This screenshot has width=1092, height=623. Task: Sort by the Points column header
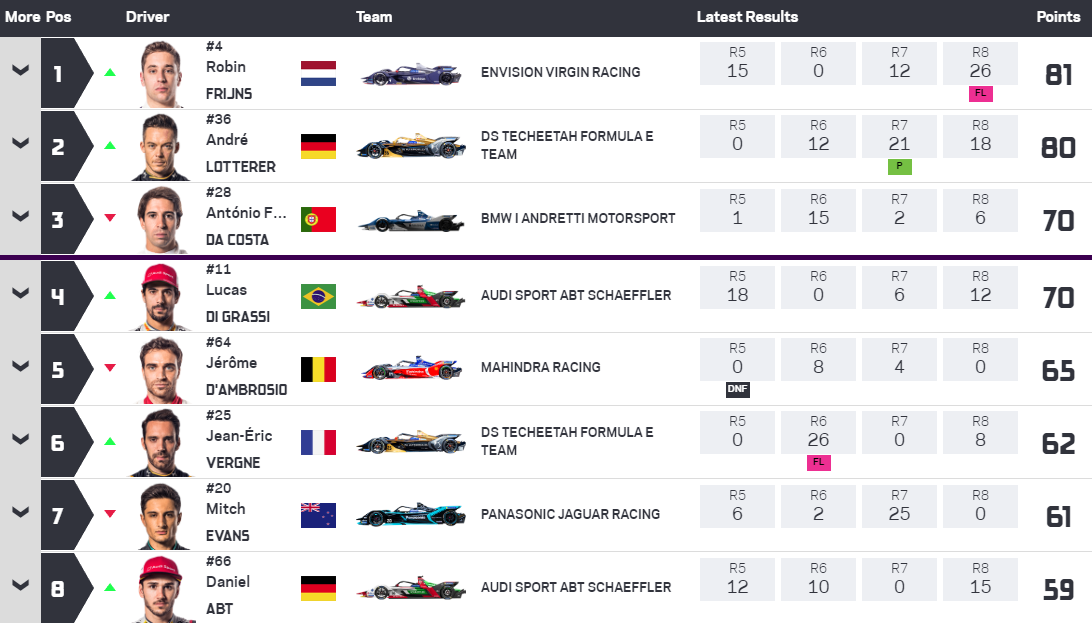click(1058, 17)
